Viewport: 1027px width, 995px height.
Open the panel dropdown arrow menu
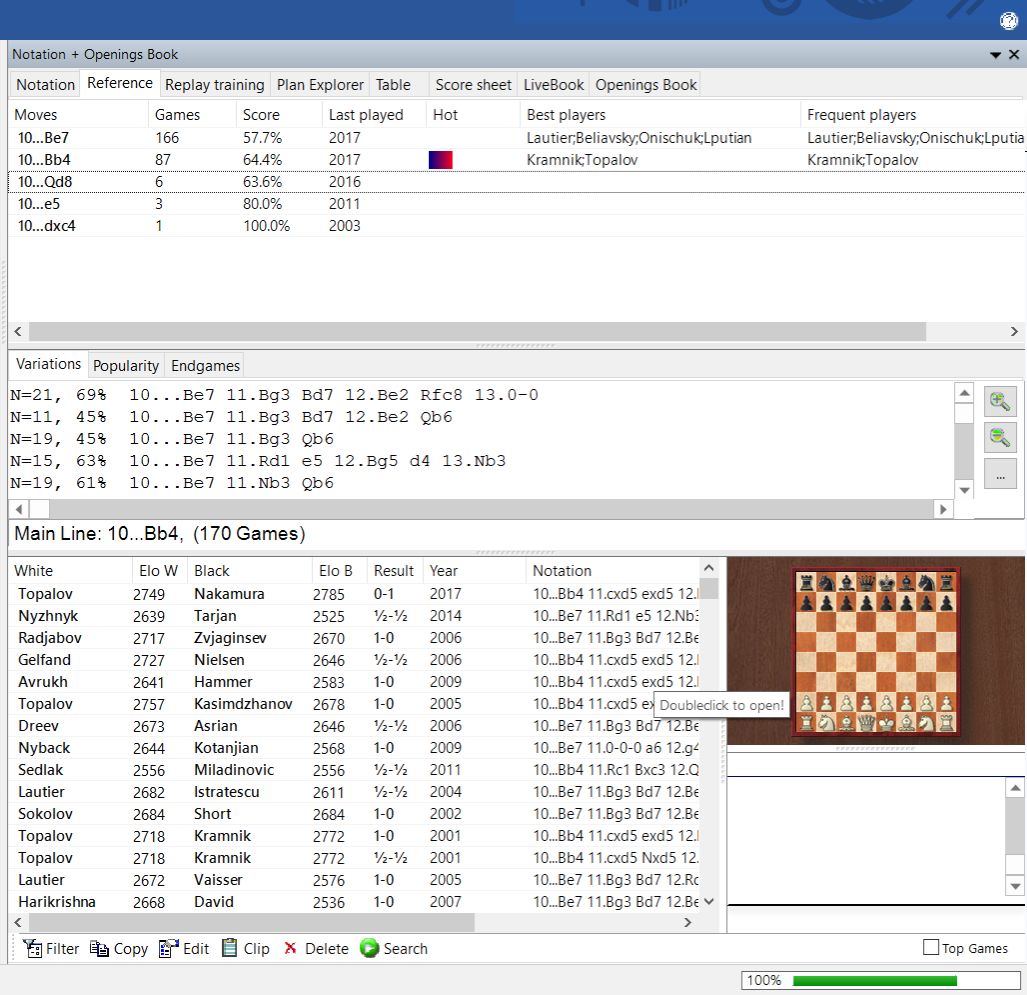996,55
